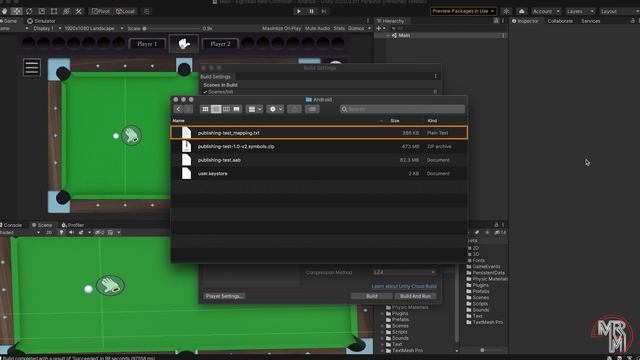Image resolution: width=640 pixels, height=360 pixels.
Task: Select the Main scene in Hierarchy
Action: (x=404, y=36)
